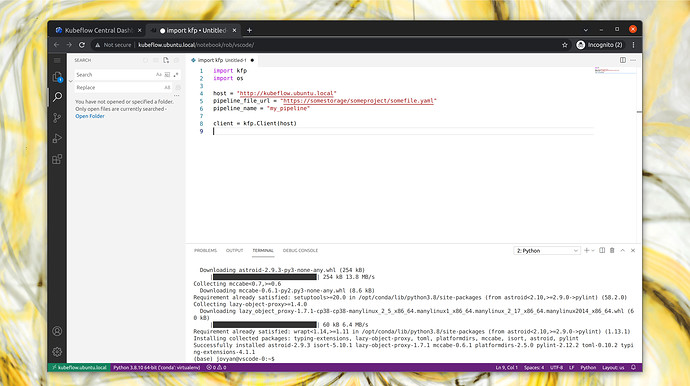Click Ln 9, Col 1 in status bar
Screen dimensions: 690x386
[x=506, y=368]
